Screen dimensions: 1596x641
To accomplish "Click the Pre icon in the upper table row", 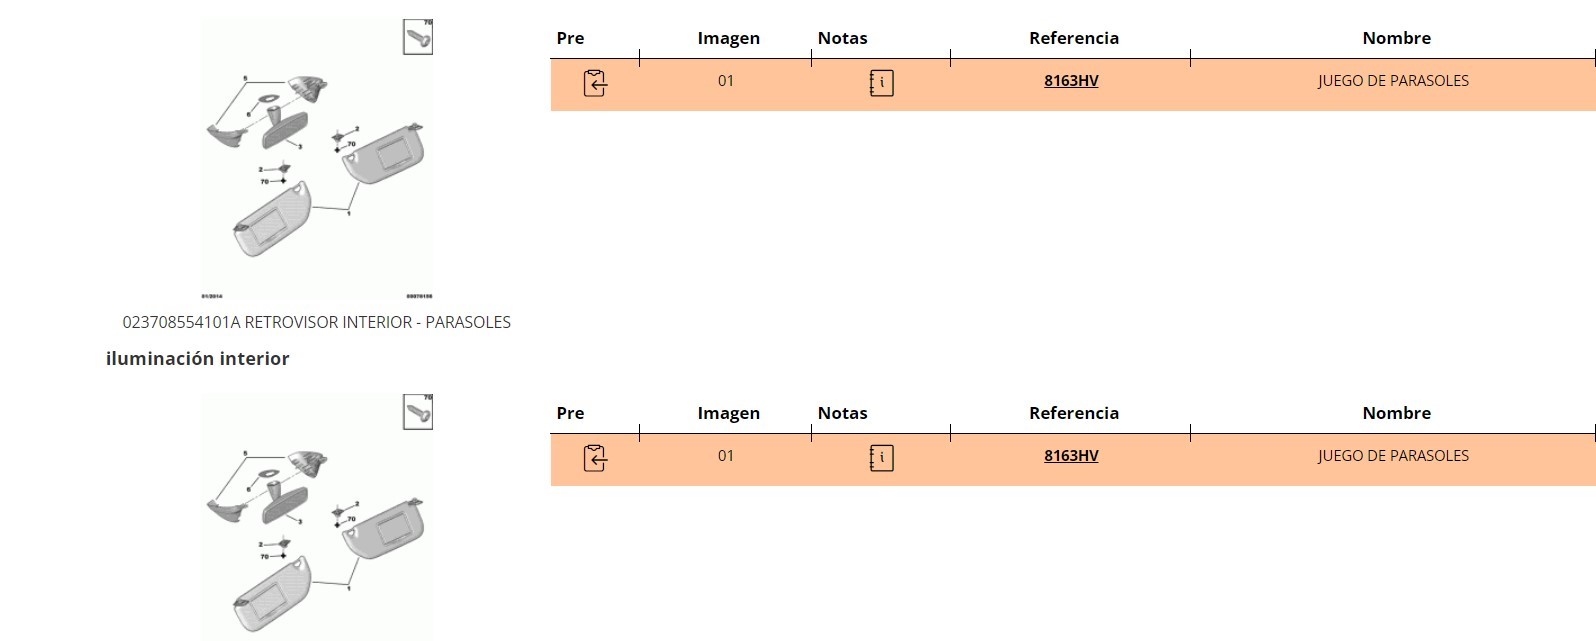I will pyautogui.click(x=595, y=82).
